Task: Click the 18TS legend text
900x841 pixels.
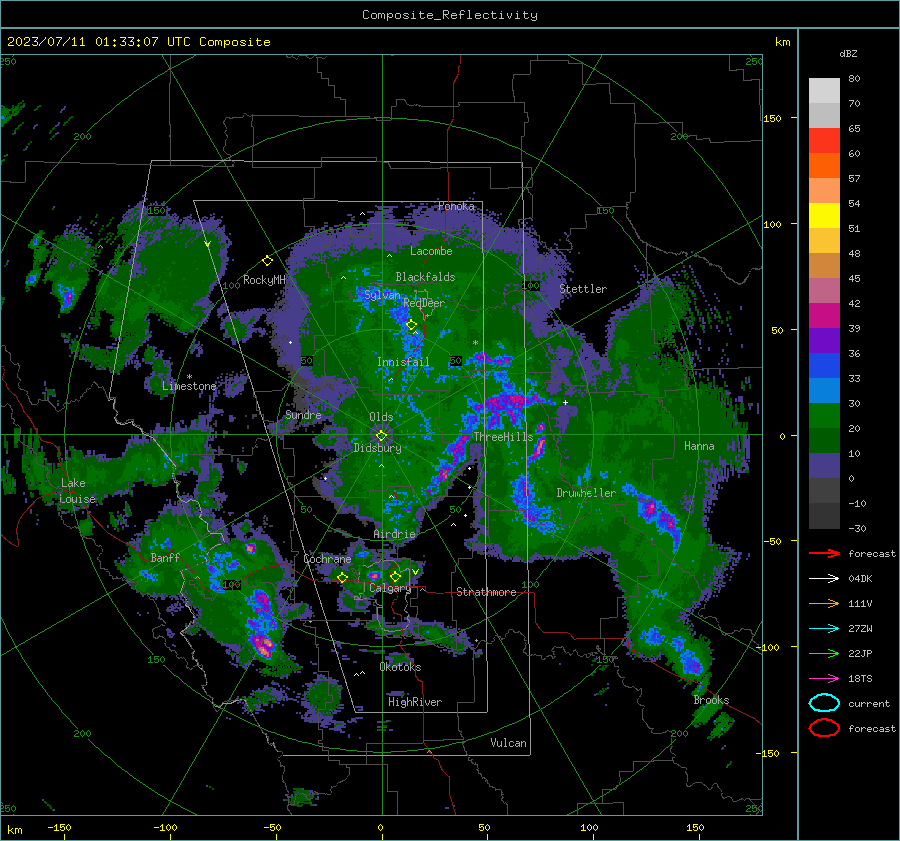Action: pyautogui.click(x=860, y=678)
